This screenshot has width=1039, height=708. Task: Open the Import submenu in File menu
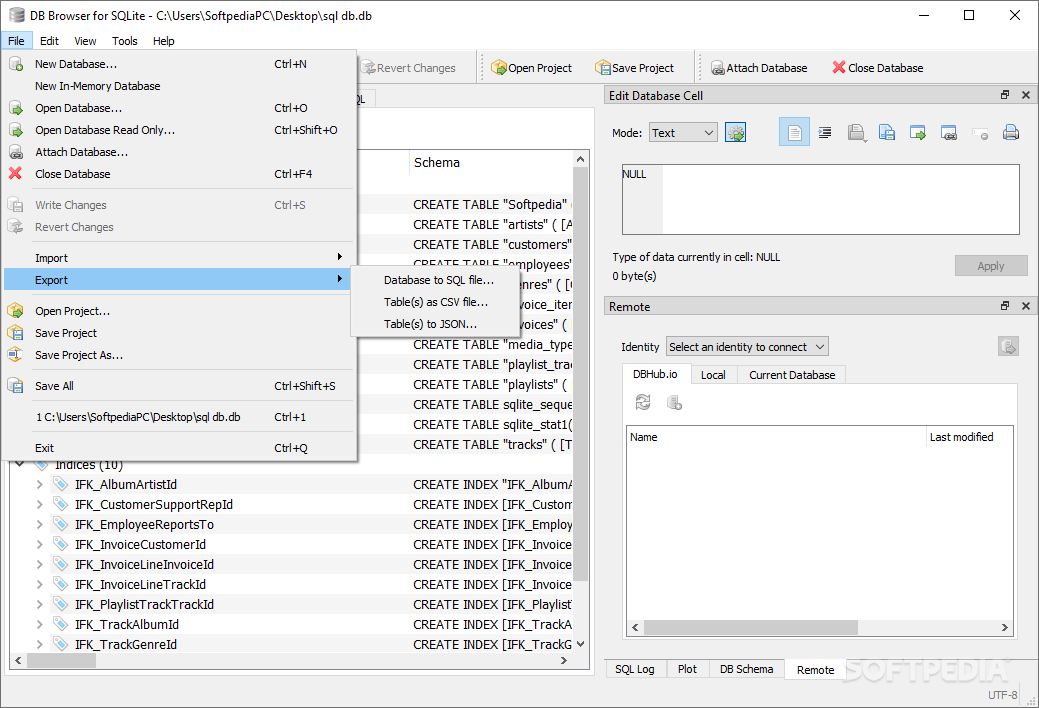[x=178, y=257]
